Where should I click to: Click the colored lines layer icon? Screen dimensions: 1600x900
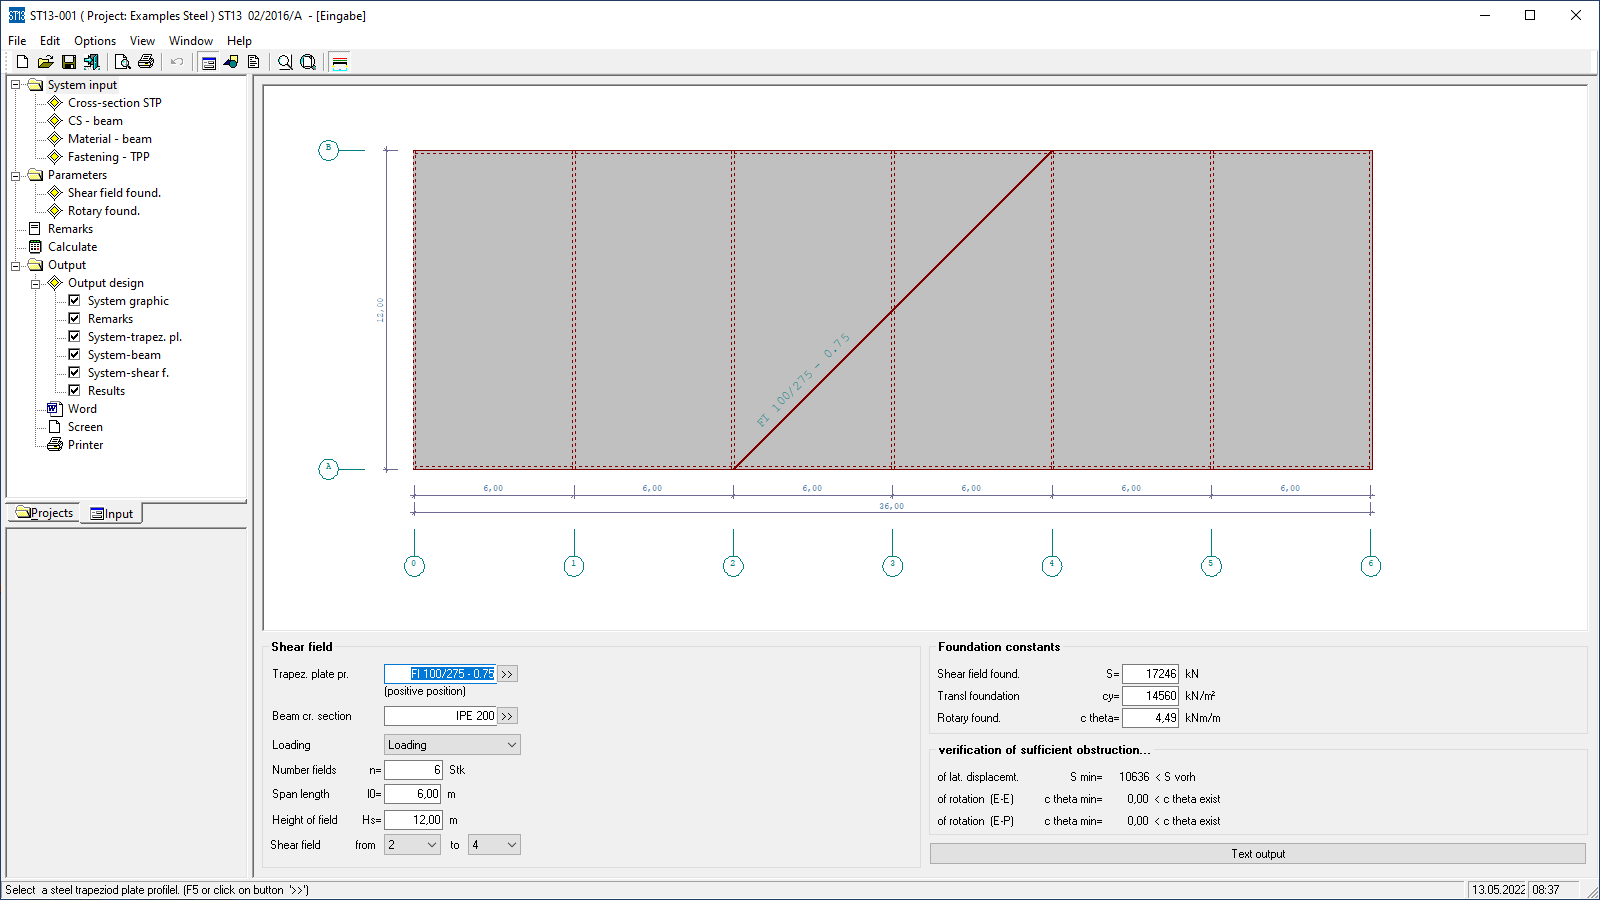coord(340,62)
